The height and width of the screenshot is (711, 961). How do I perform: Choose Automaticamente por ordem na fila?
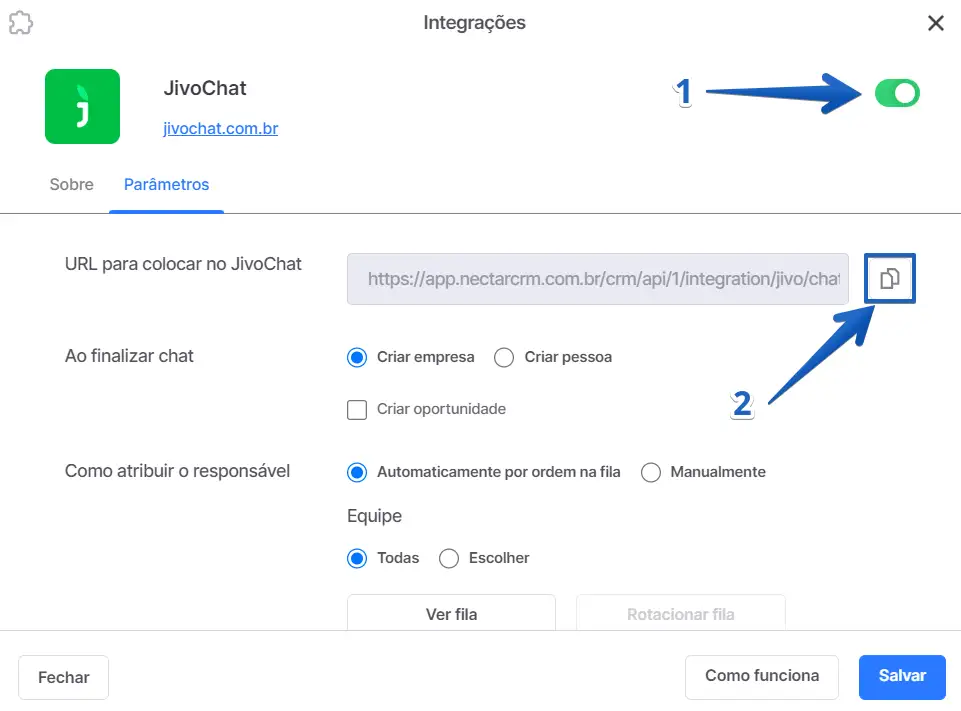pyautogui.click(x=357, y=472)
